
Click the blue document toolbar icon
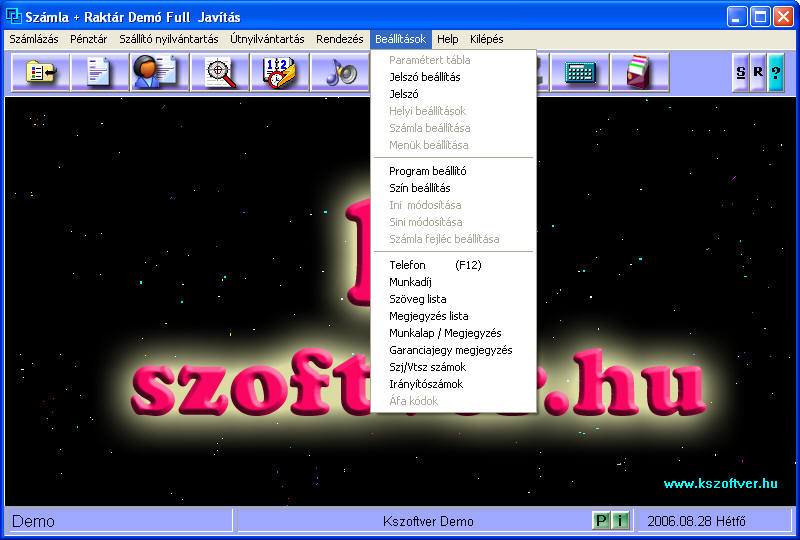tap(100, 72)
